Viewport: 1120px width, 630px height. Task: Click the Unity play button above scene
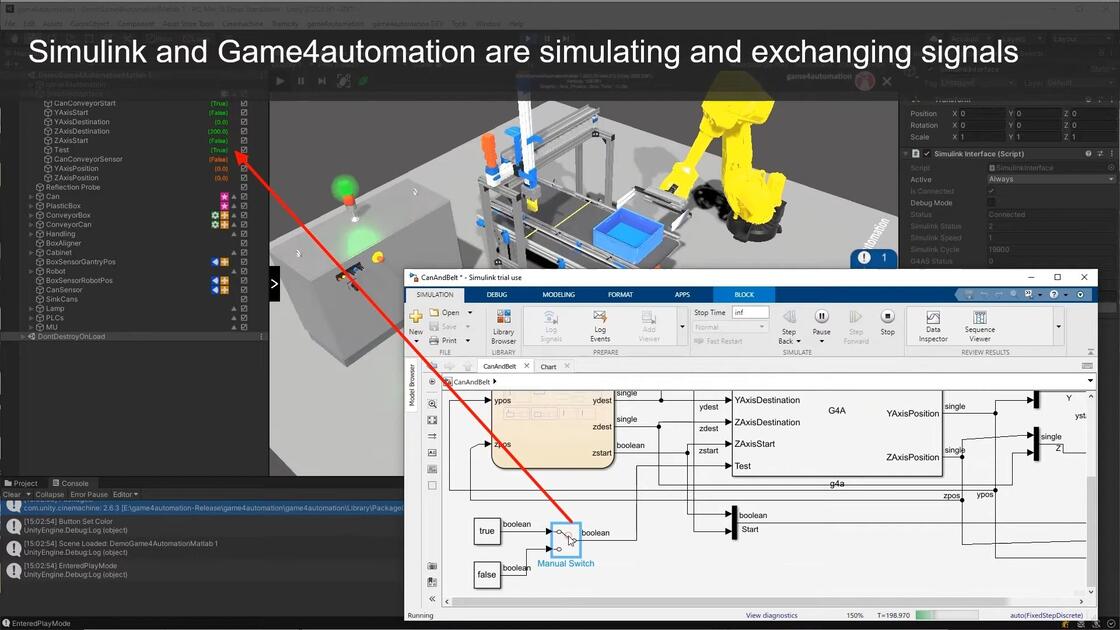coord(280,81)
